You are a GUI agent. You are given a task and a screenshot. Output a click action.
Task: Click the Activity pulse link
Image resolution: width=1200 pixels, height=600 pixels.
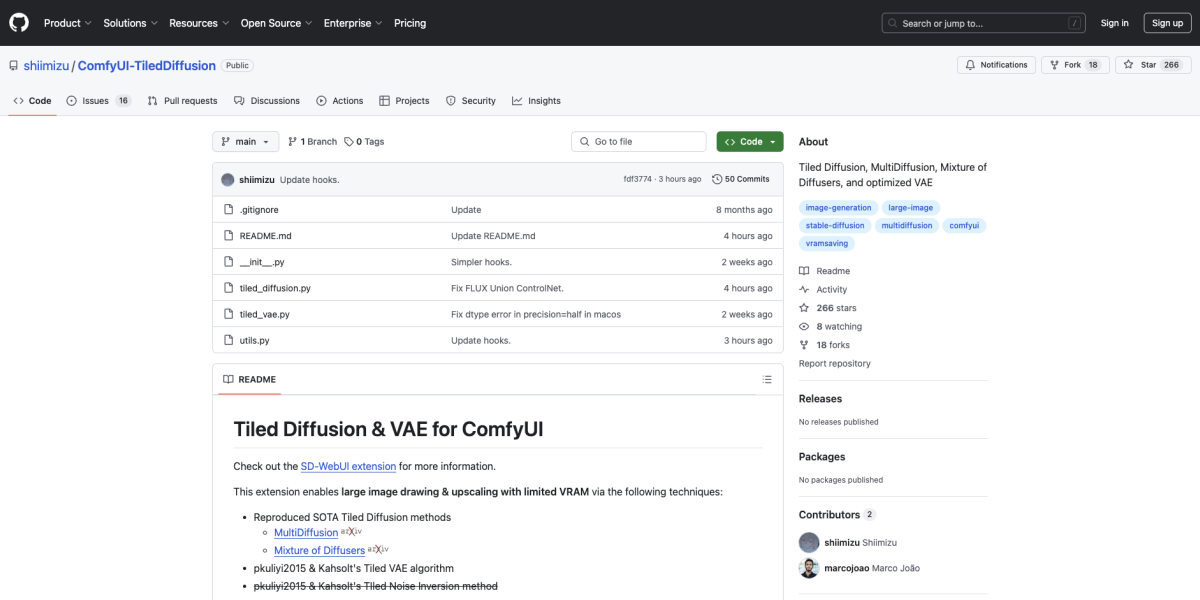(831, 290)
